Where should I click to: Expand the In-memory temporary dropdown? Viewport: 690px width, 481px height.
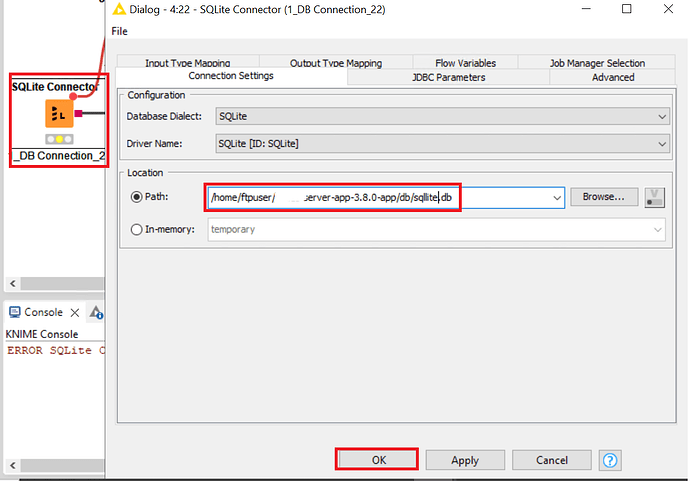click(x=657, y=229)
